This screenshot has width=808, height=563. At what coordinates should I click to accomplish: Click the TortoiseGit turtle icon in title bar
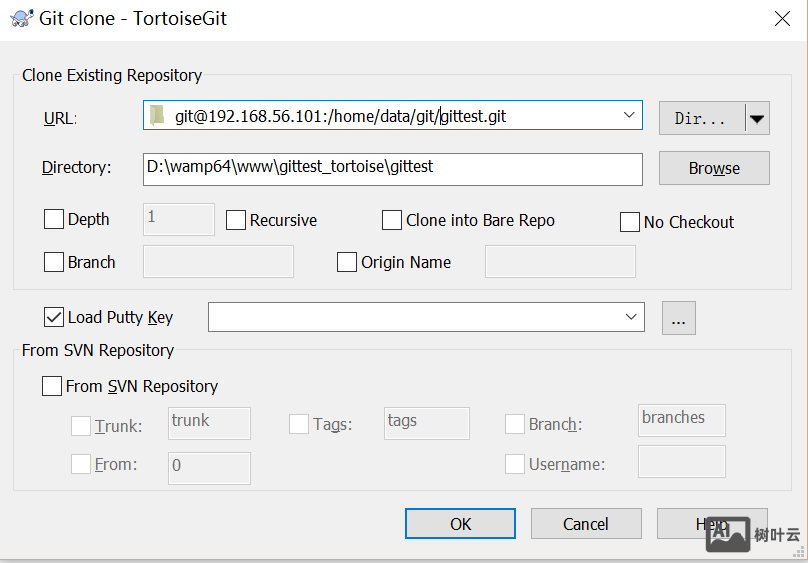pos(21,19)
